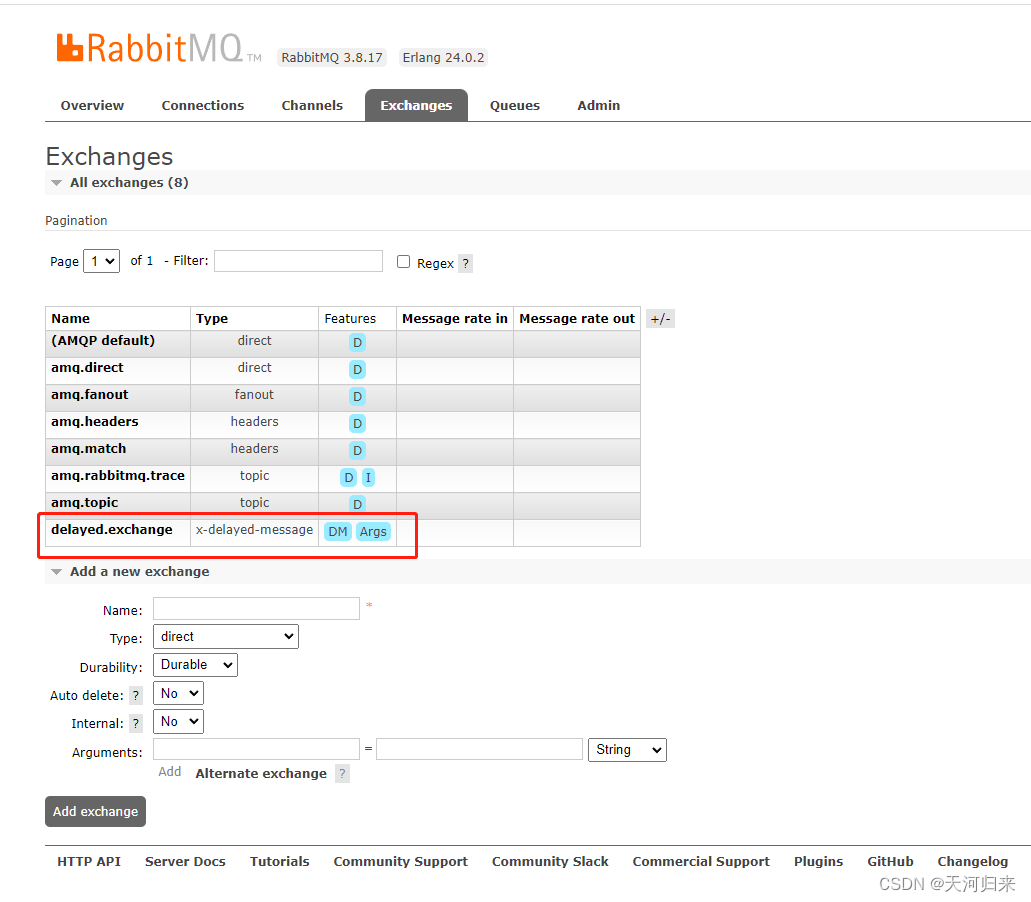Switch to the Connections tab
Image resolution: width=1031 pixels, height=902 pixels.
coord(203,106)
